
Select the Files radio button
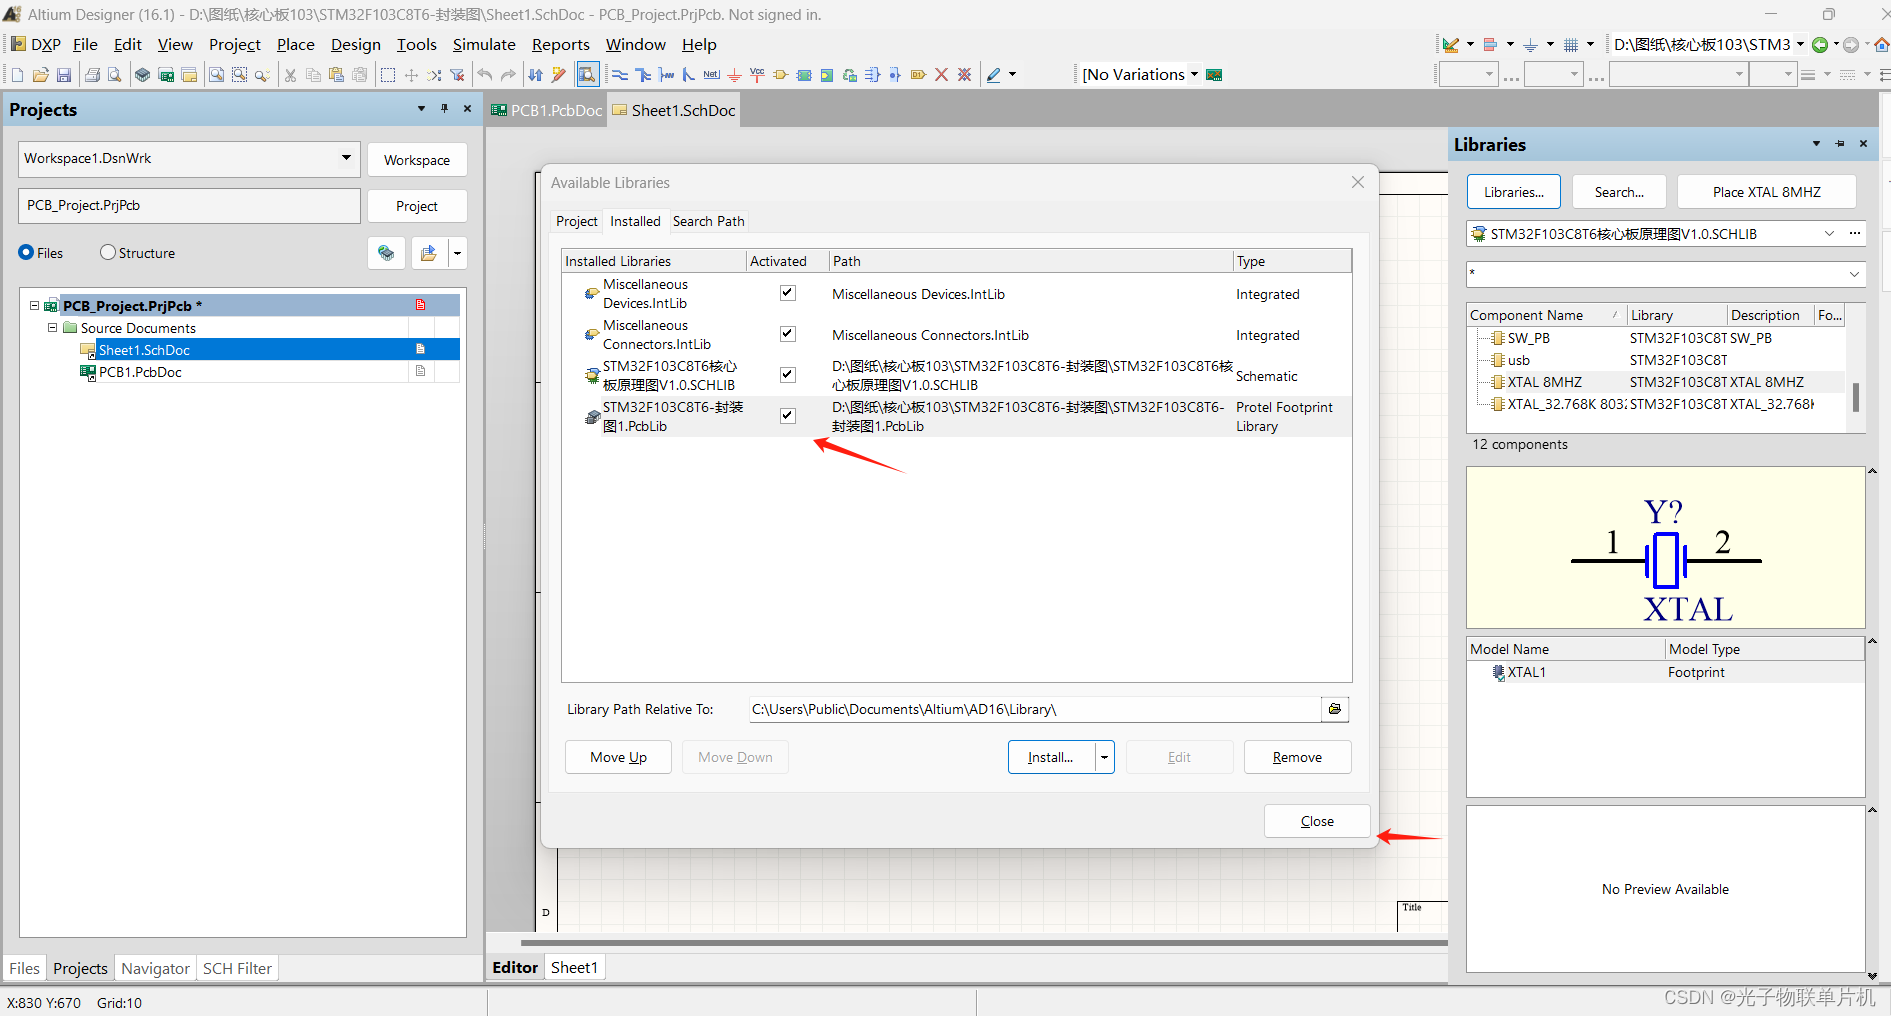[26, 252]
